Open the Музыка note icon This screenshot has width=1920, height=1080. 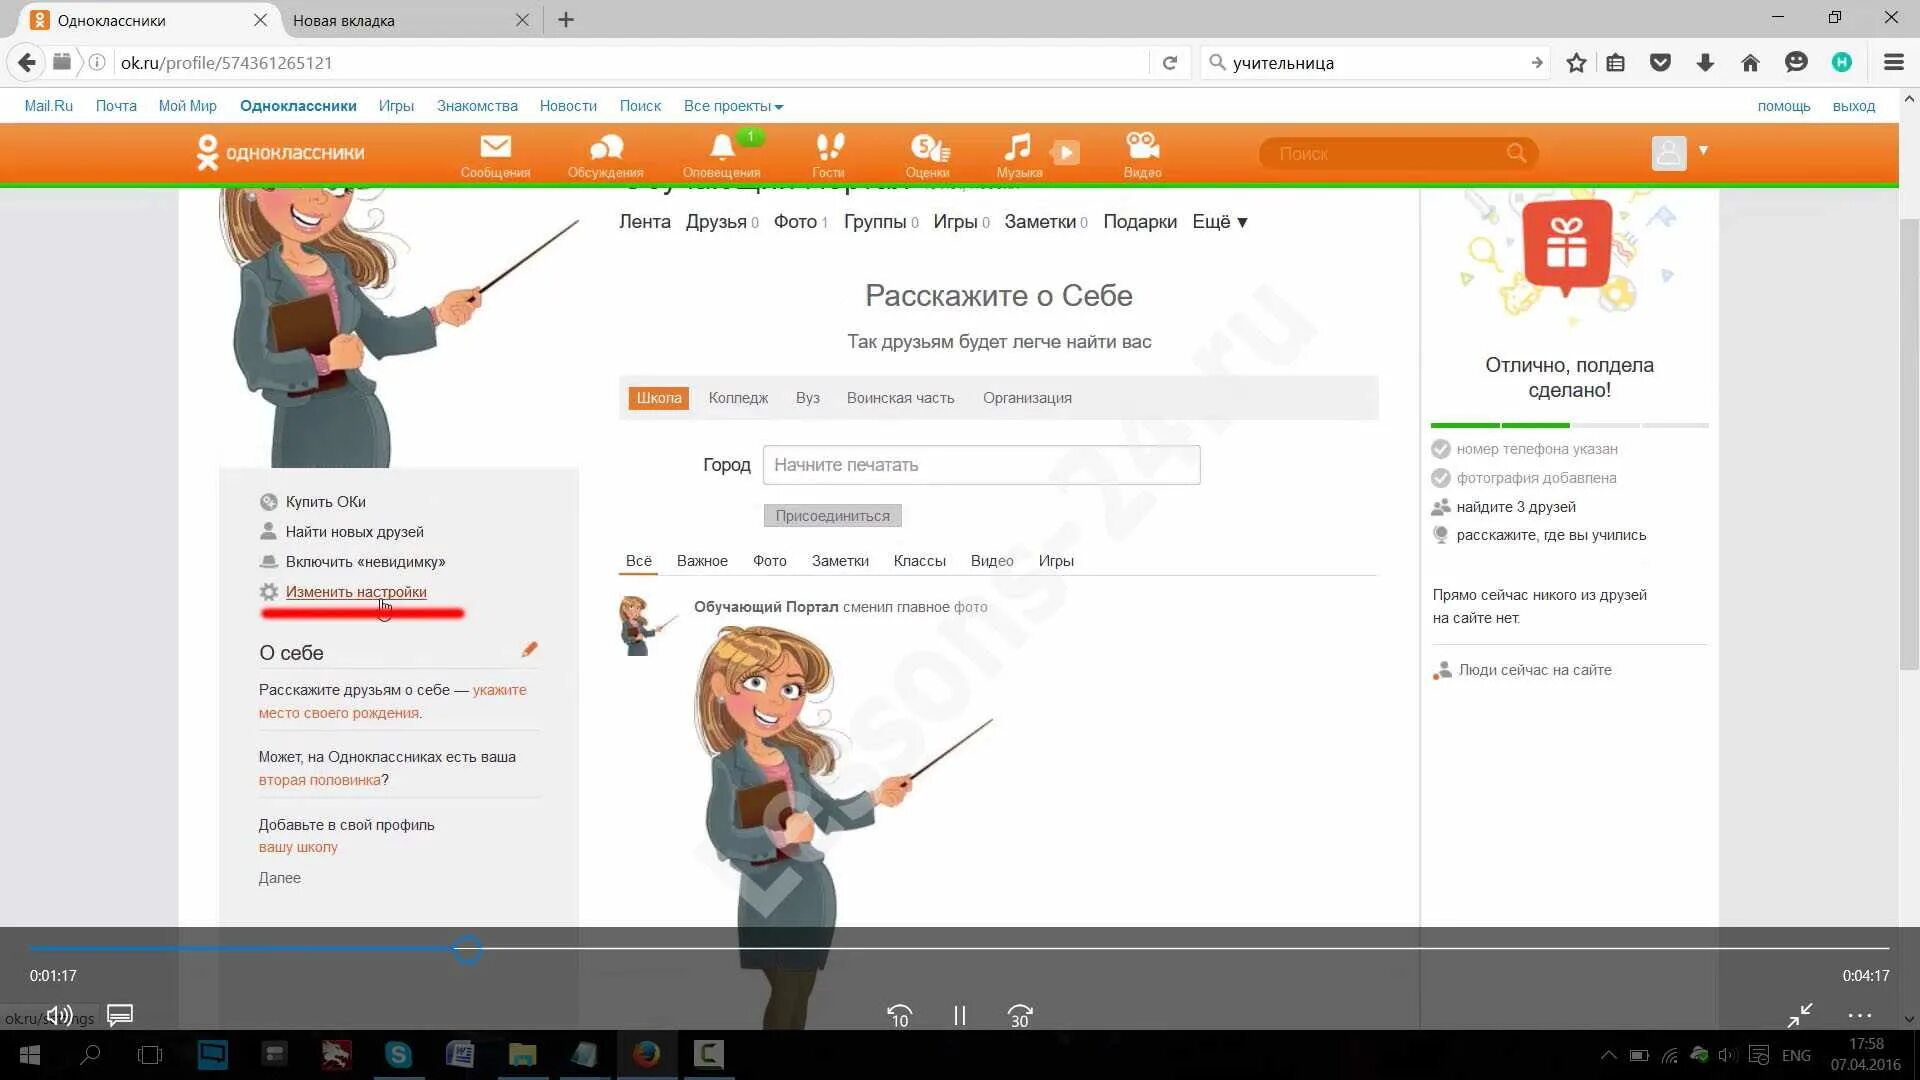pyautogui.click(x=1017, y=147)
